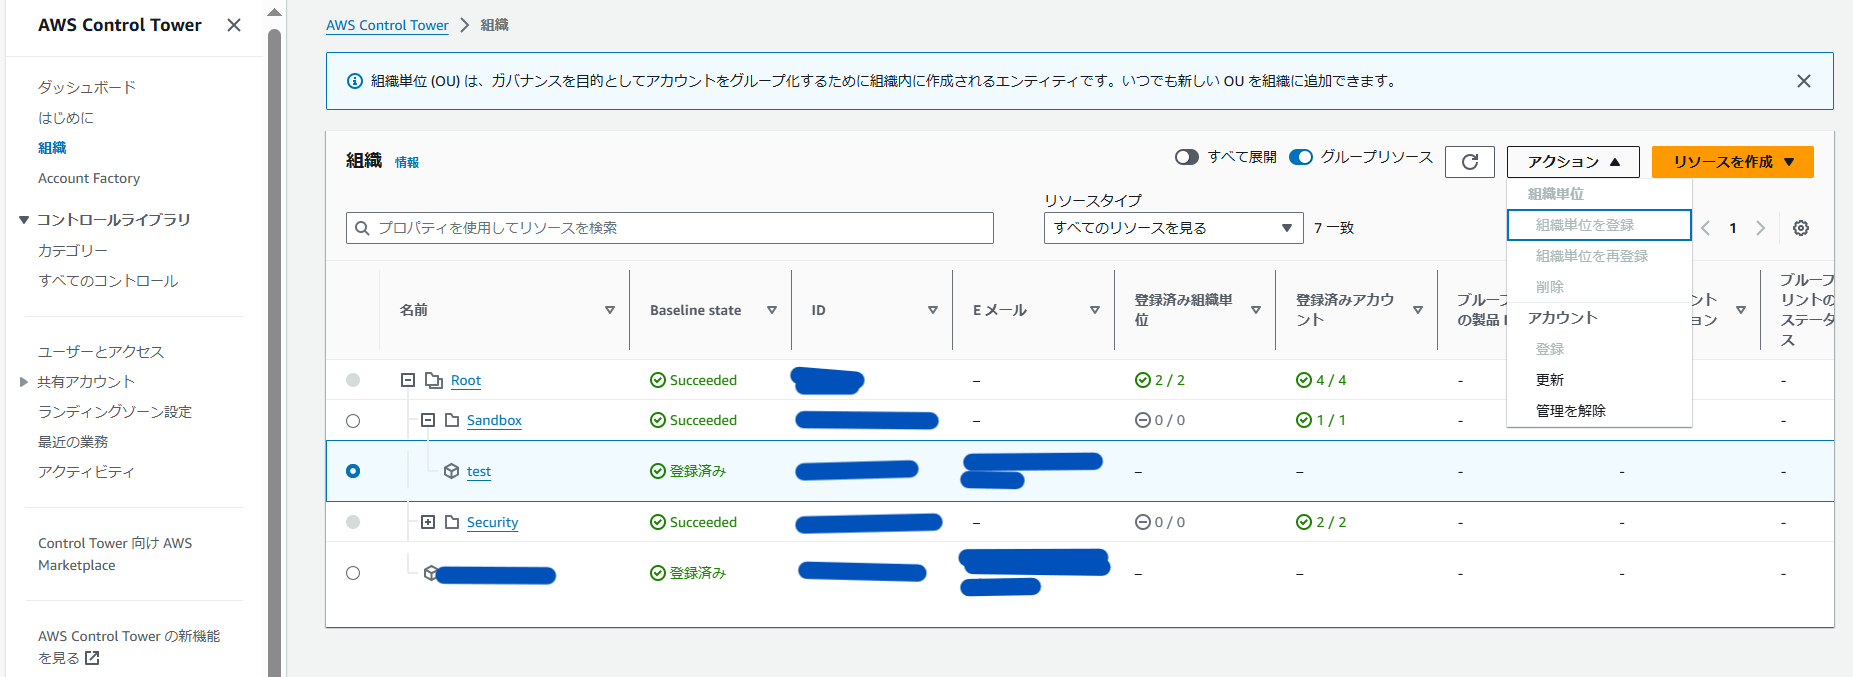This screenshot has height=677, width=1853.
Task: Sort by the ID column
Action: [x=933, y=310]
